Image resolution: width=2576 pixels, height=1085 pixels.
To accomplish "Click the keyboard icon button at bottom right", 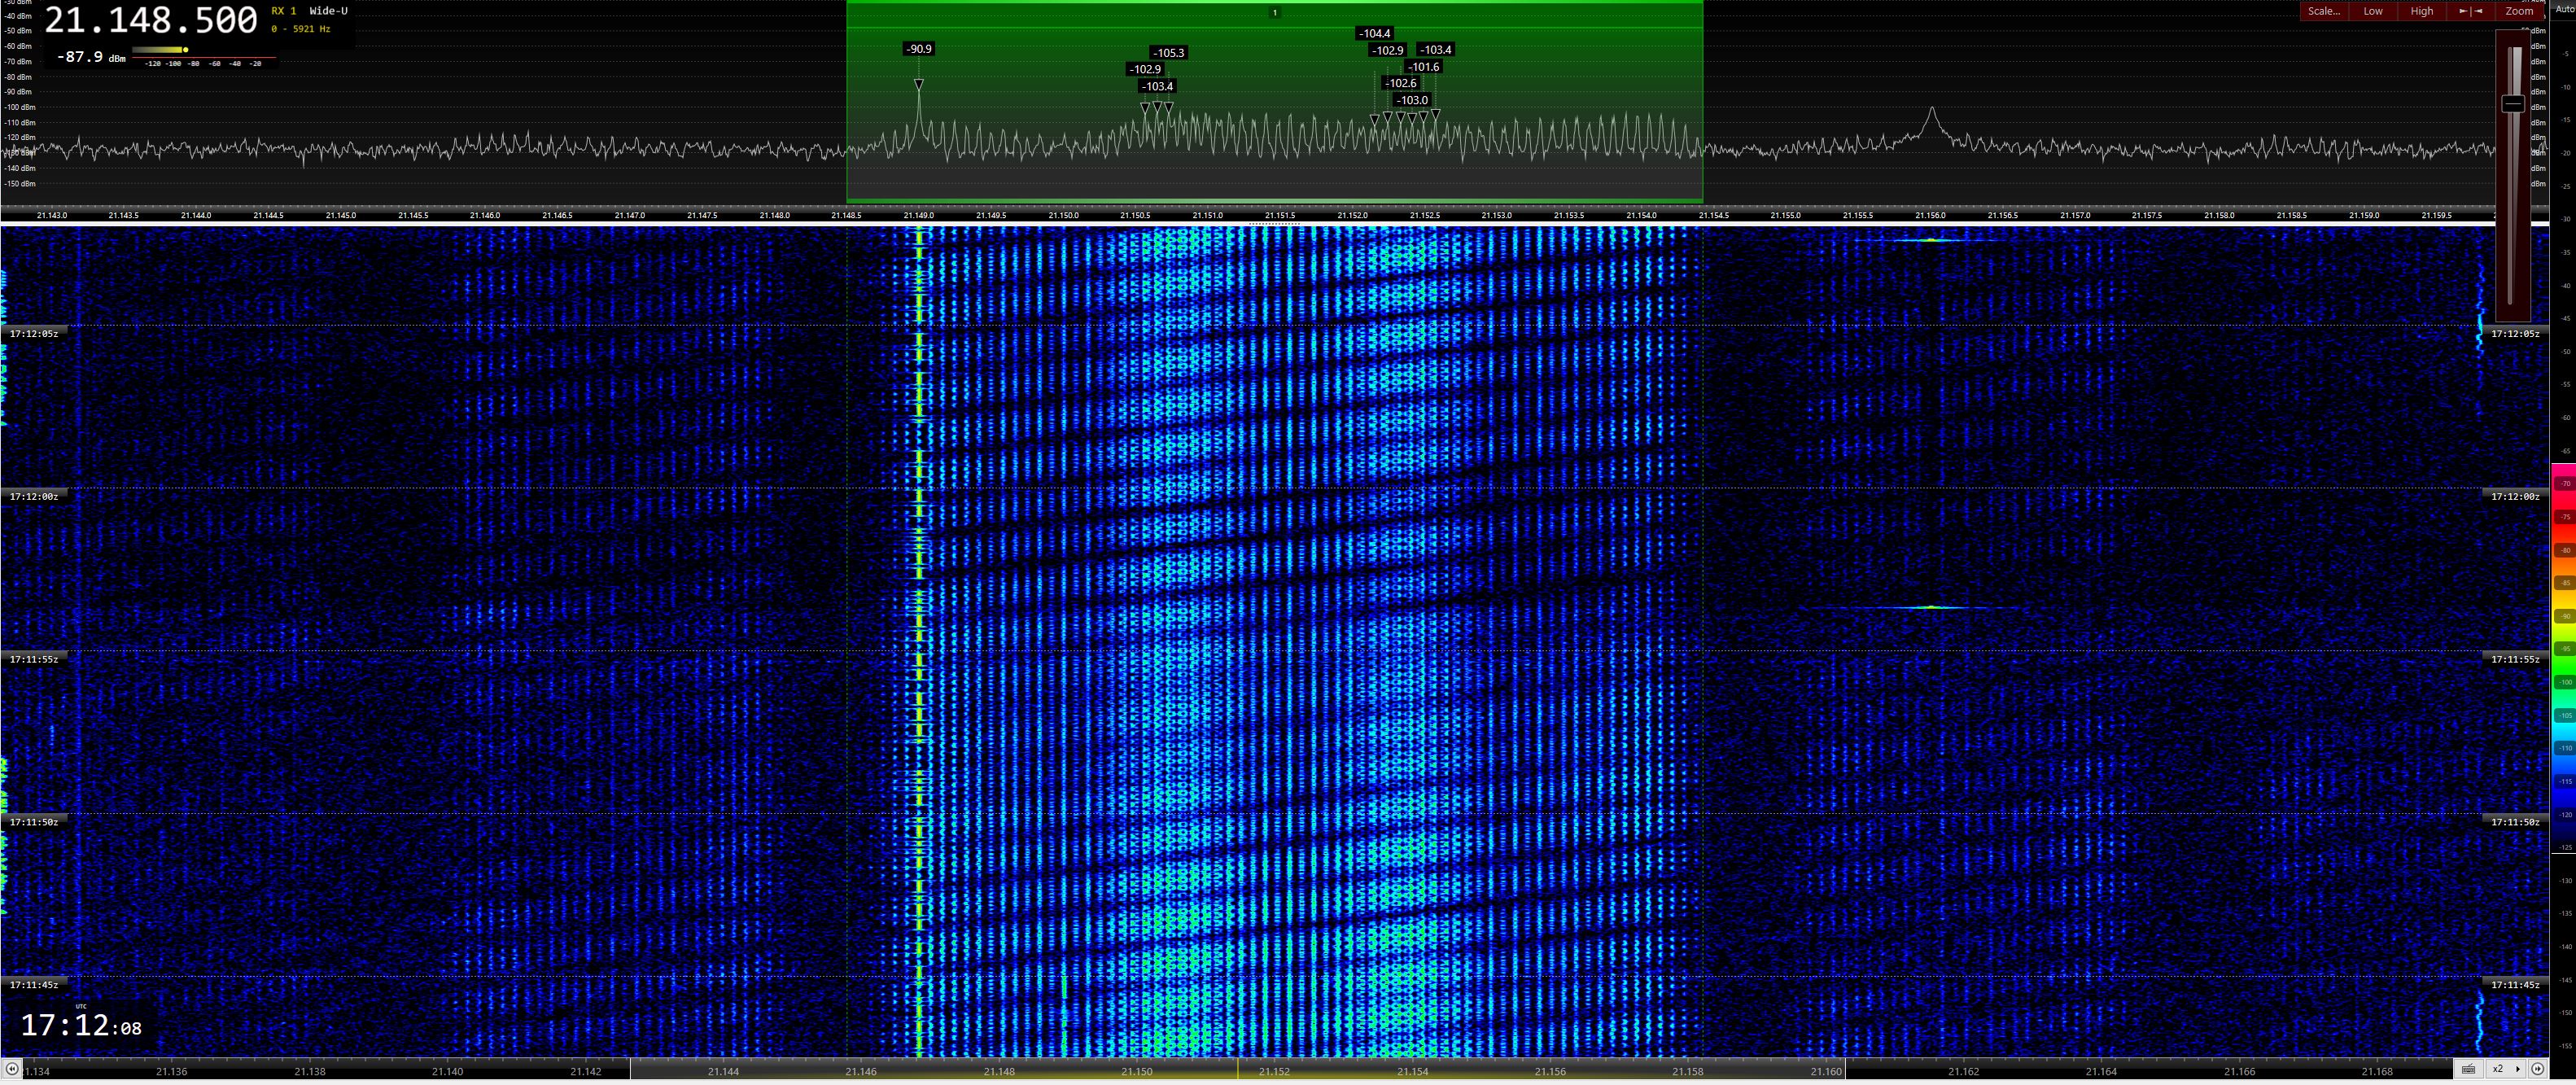I will (x=2468, y=1069).
